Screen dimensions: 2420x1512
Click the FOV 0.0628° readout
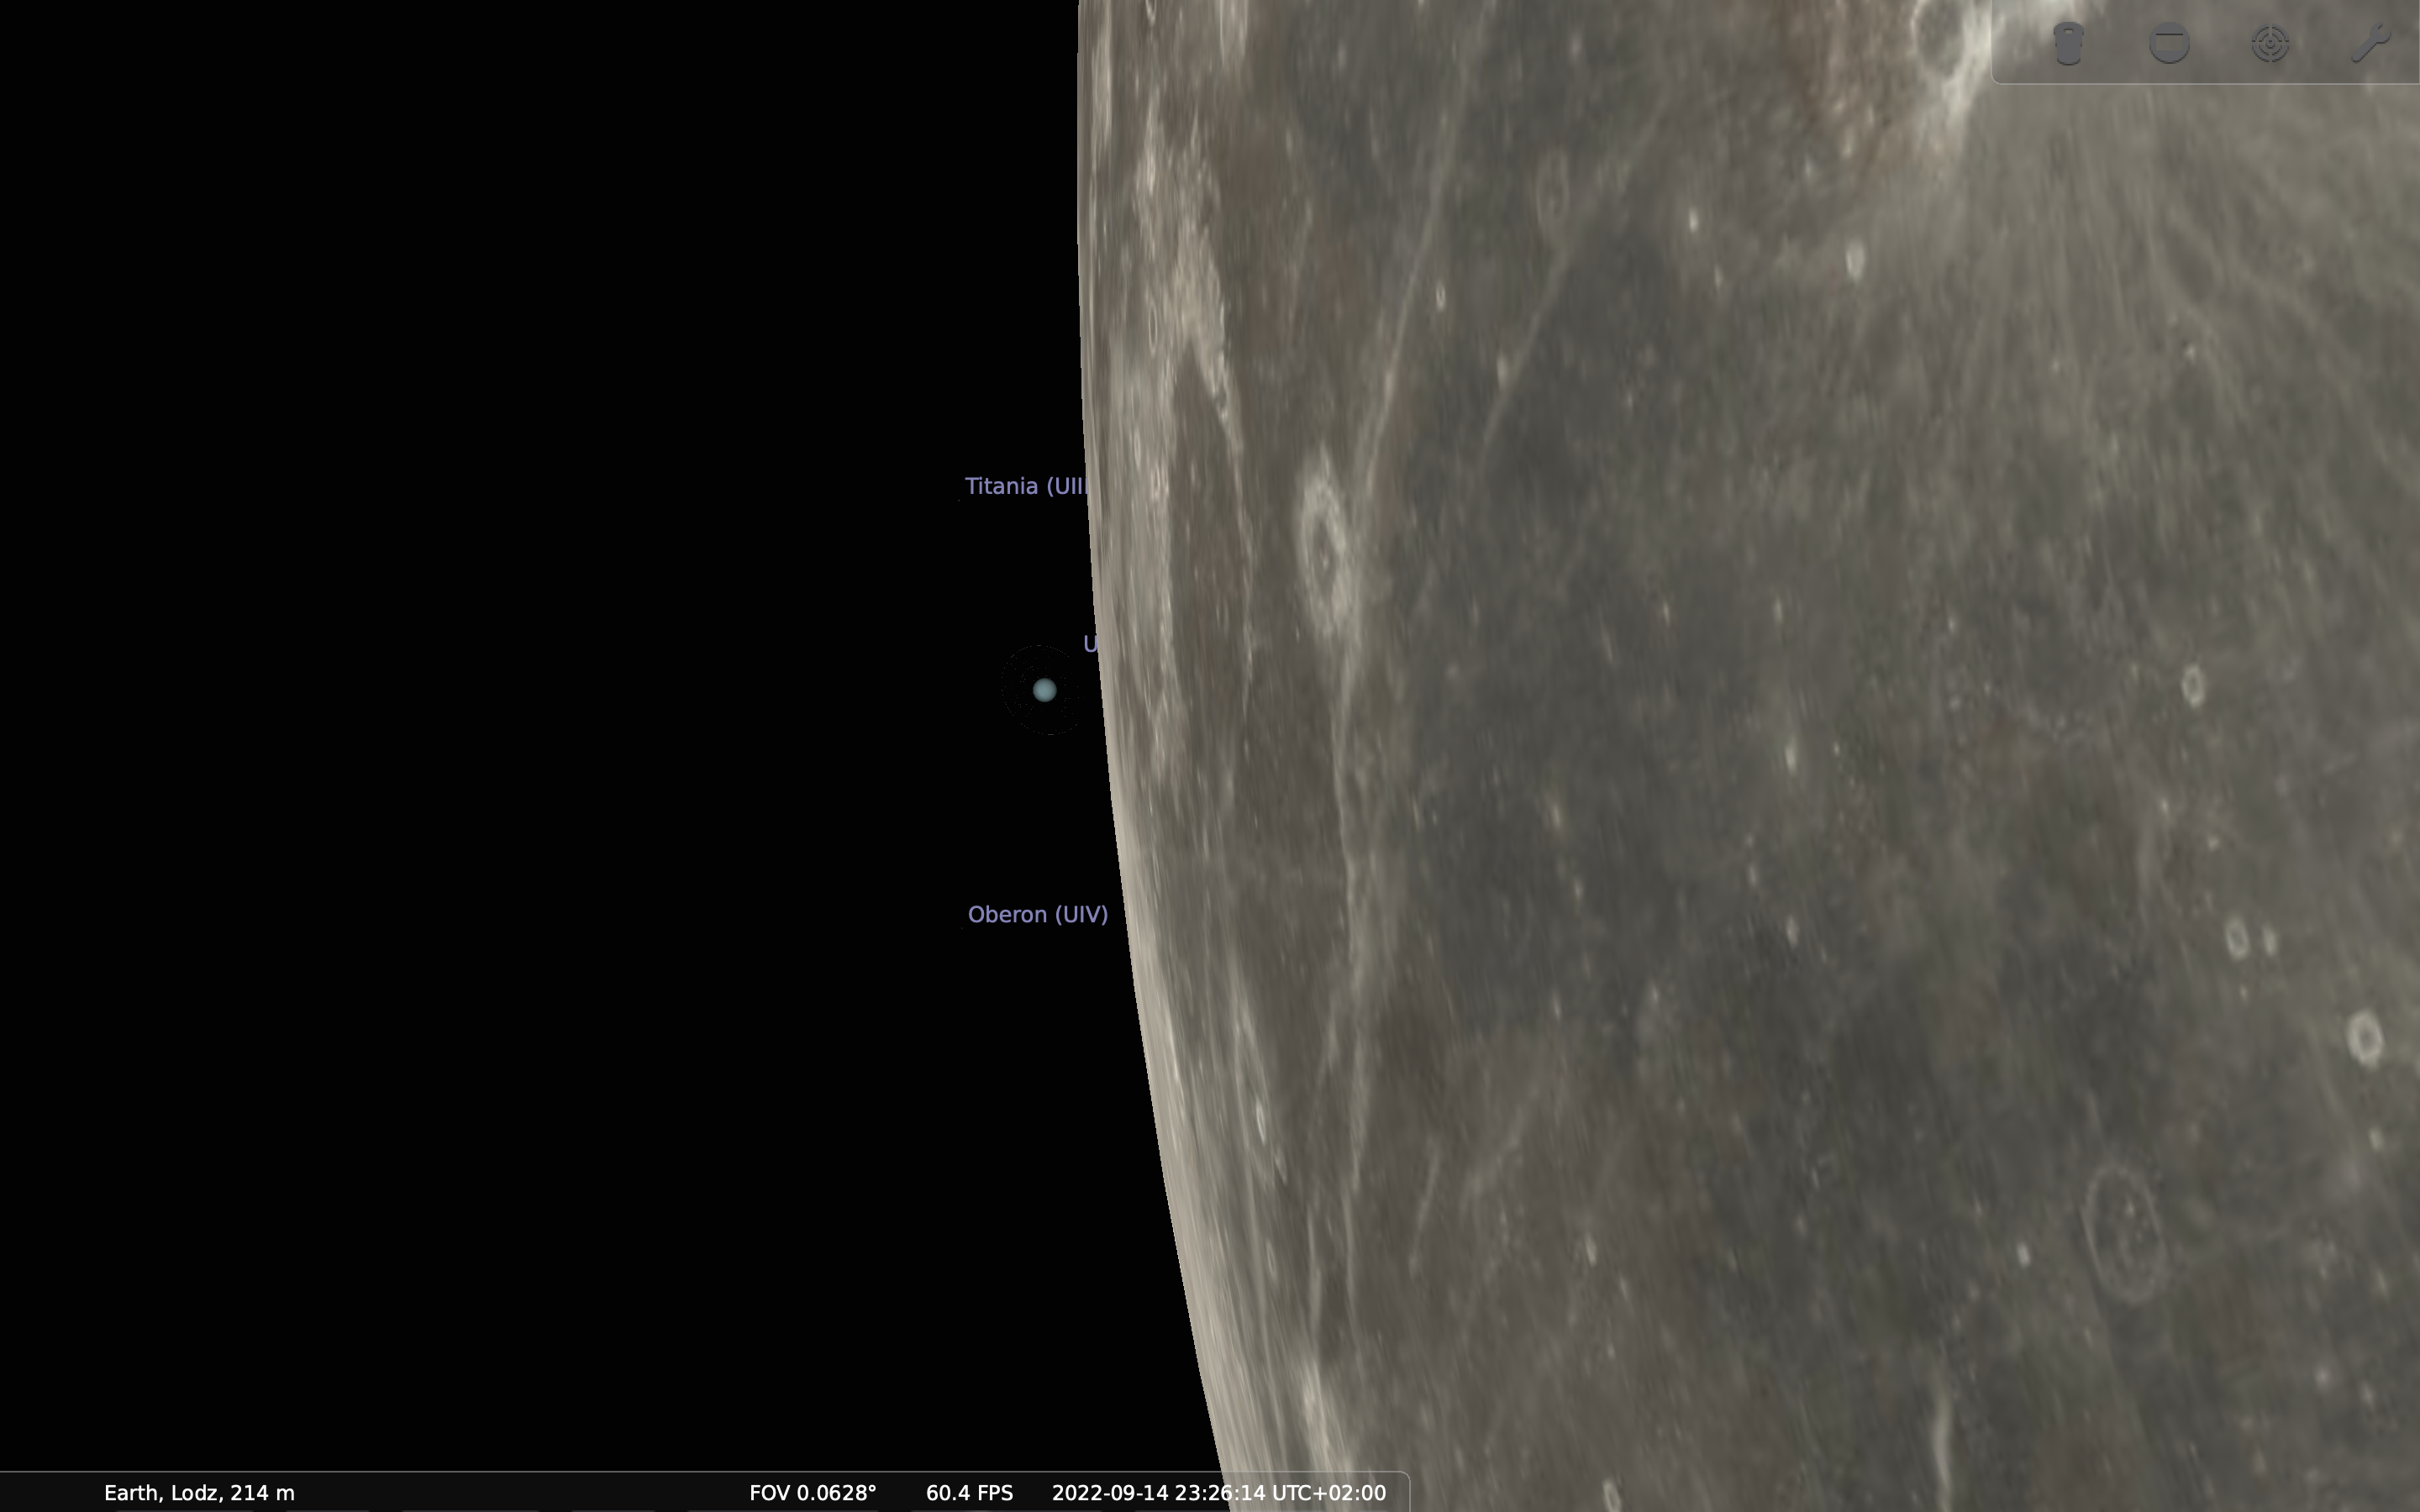812,1492
